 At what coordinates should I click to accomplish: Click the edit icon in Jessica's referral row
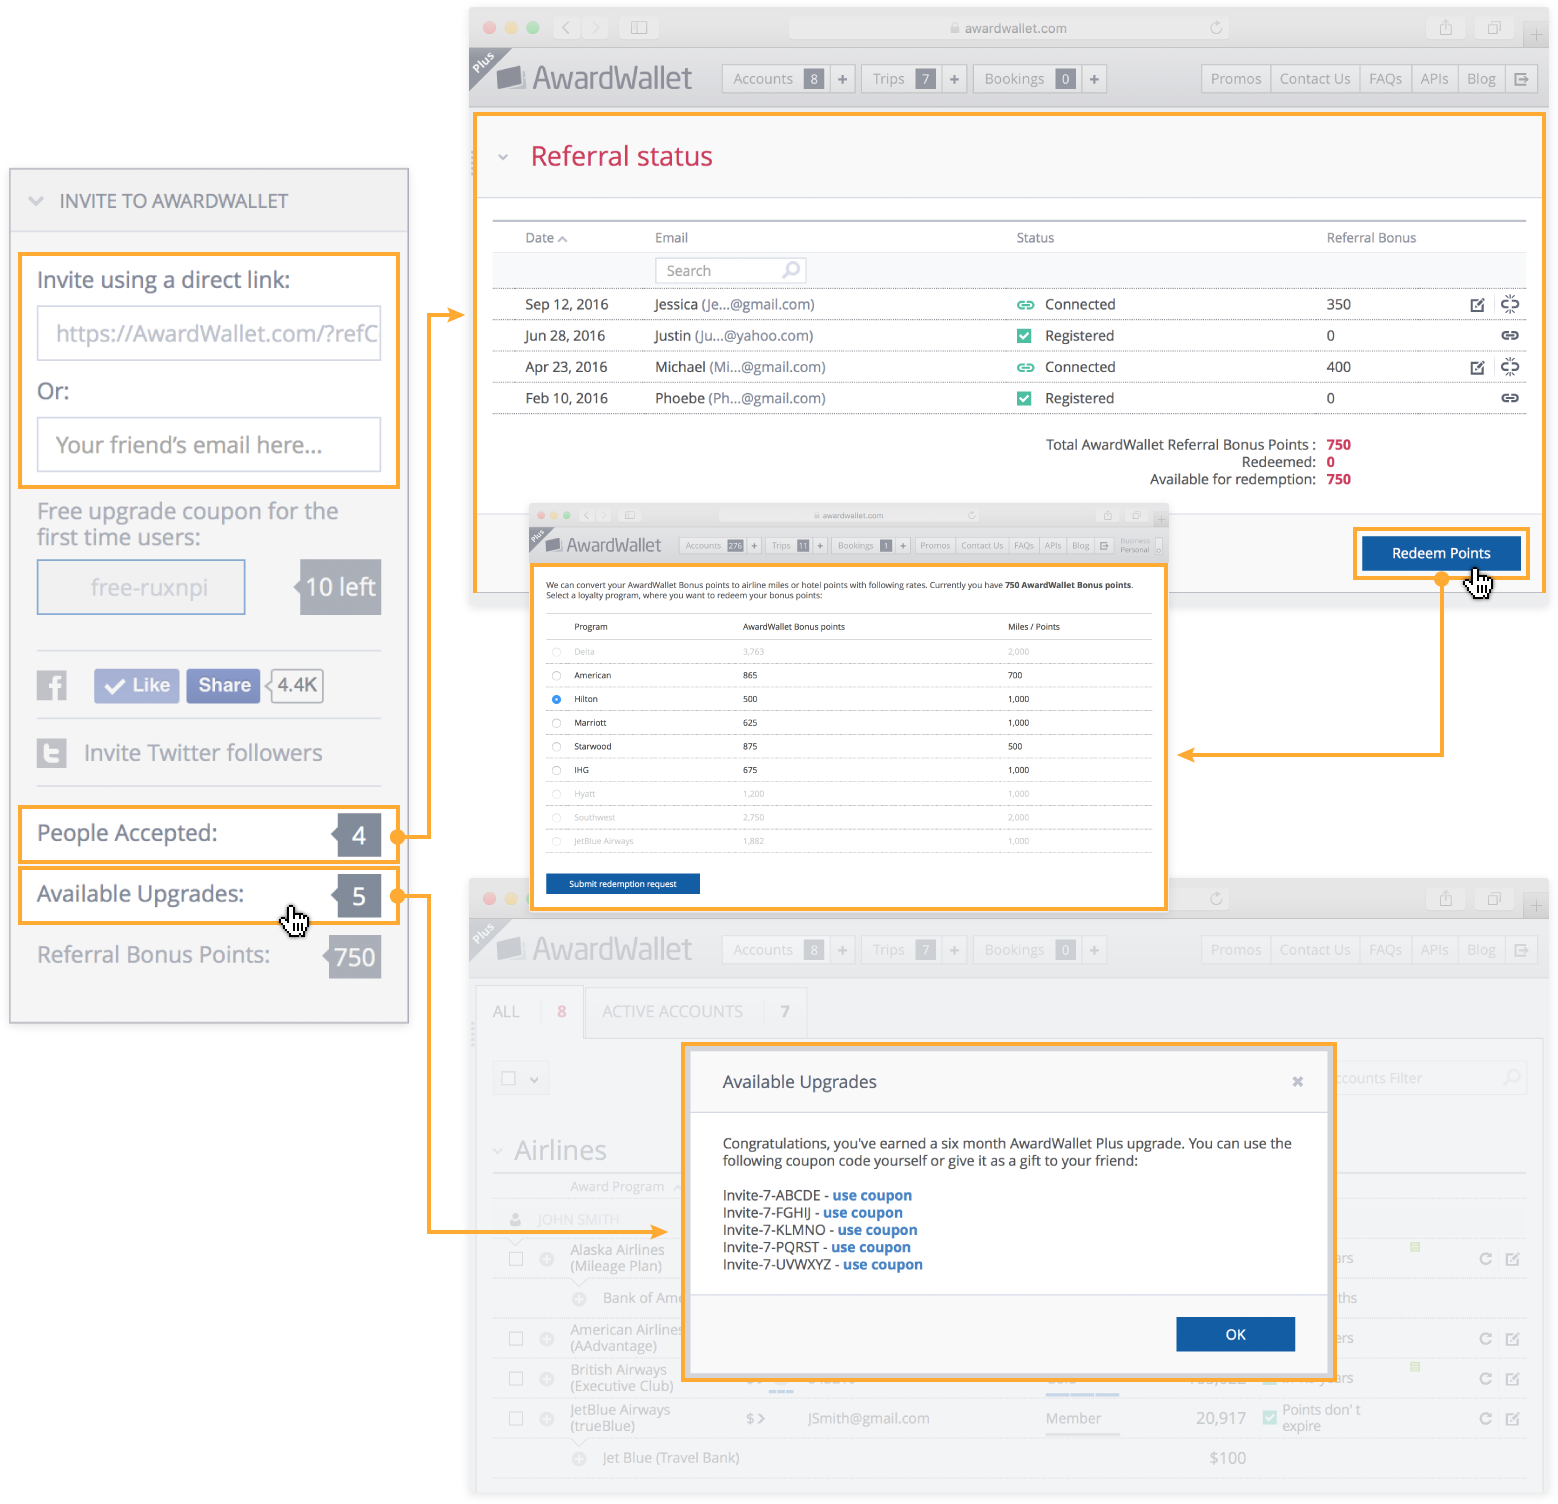(1477, 305)
